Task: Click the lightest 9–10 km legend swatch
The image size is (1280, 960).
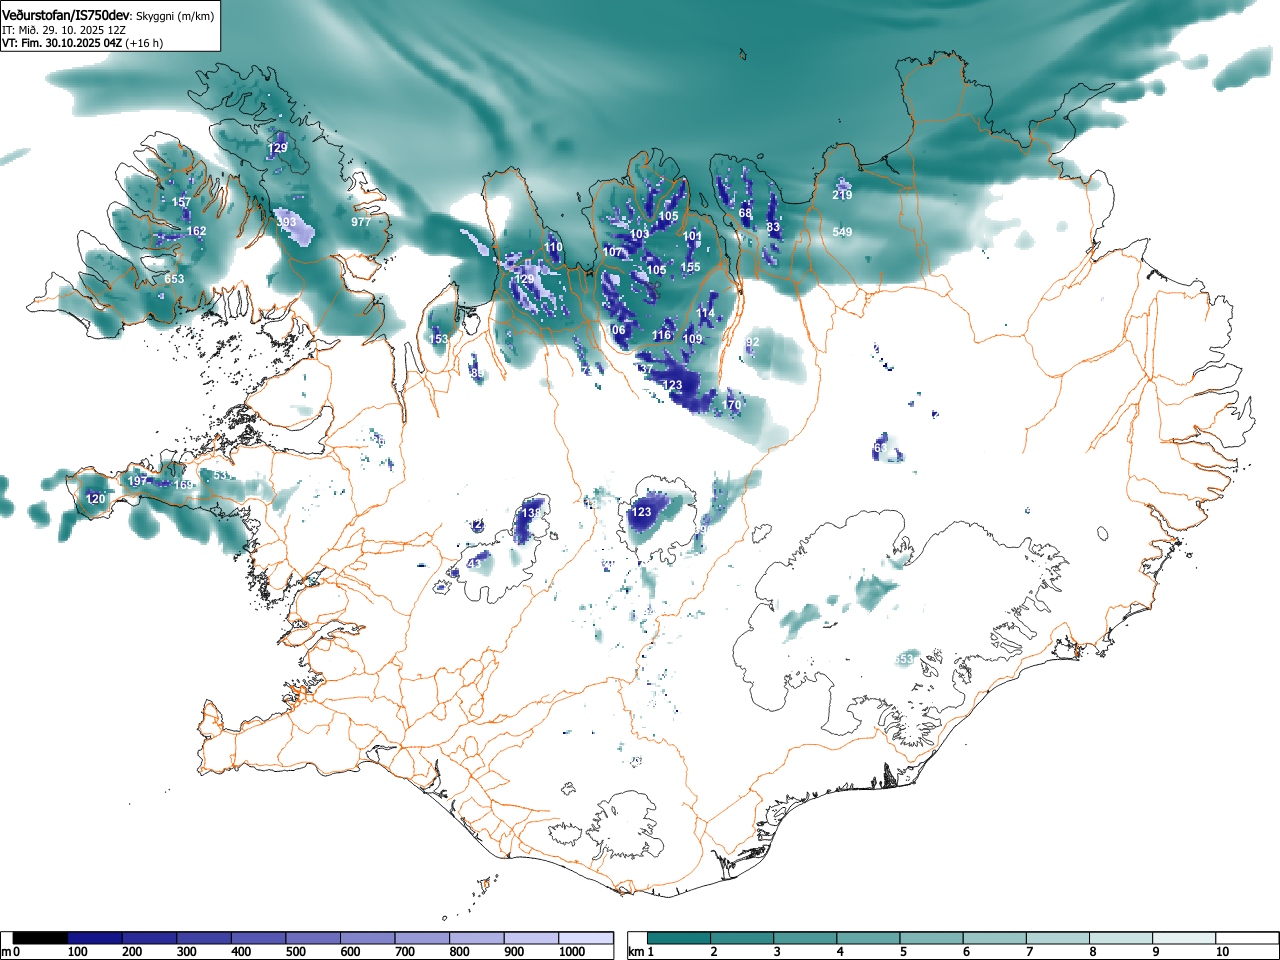Action: click(x=1186, y=938)
